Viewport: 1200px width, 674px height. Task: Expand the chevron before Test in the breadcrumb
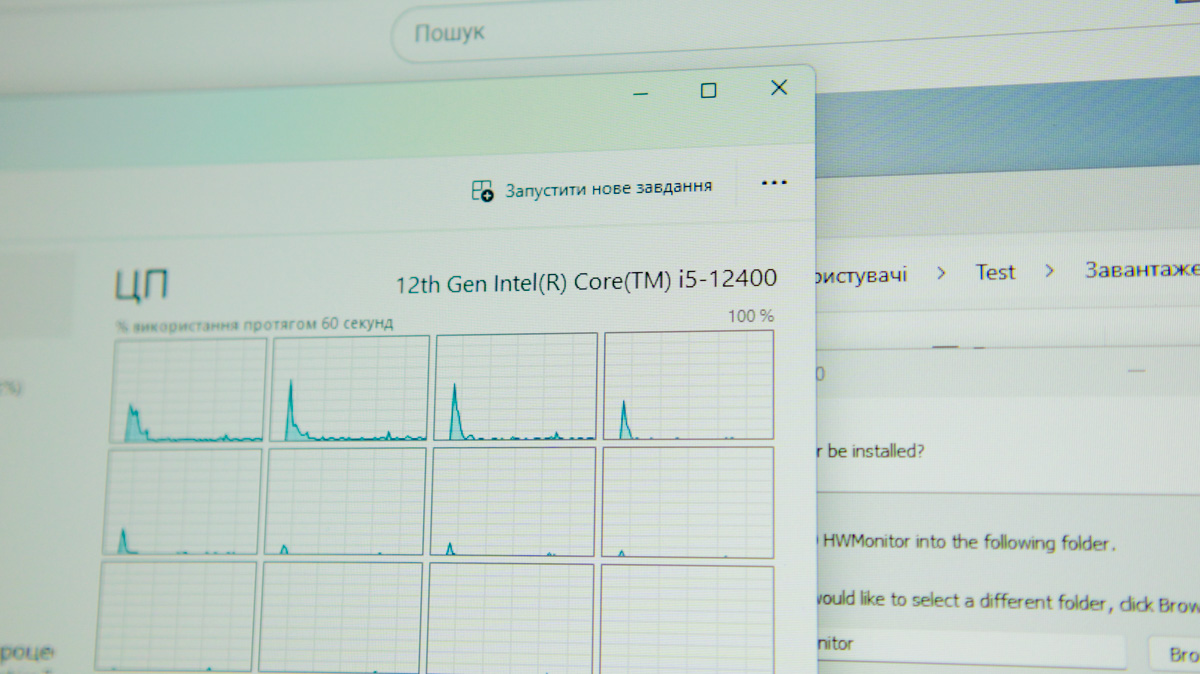point(941,273)
